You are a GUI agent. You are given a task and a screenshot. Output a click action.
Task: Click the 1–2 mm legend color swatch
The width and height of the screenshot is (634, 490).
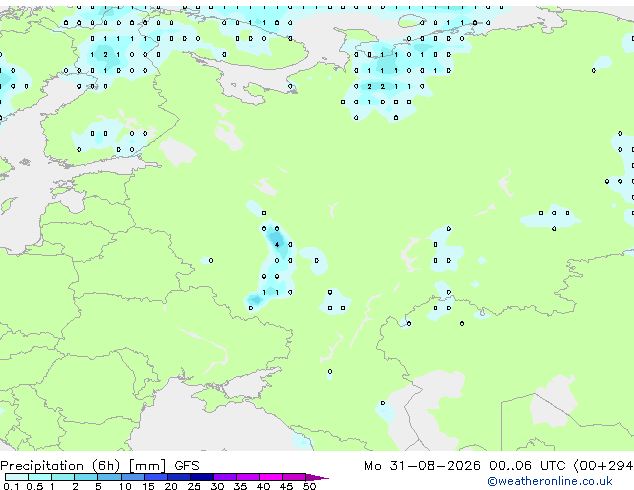(x=63, y=477)
